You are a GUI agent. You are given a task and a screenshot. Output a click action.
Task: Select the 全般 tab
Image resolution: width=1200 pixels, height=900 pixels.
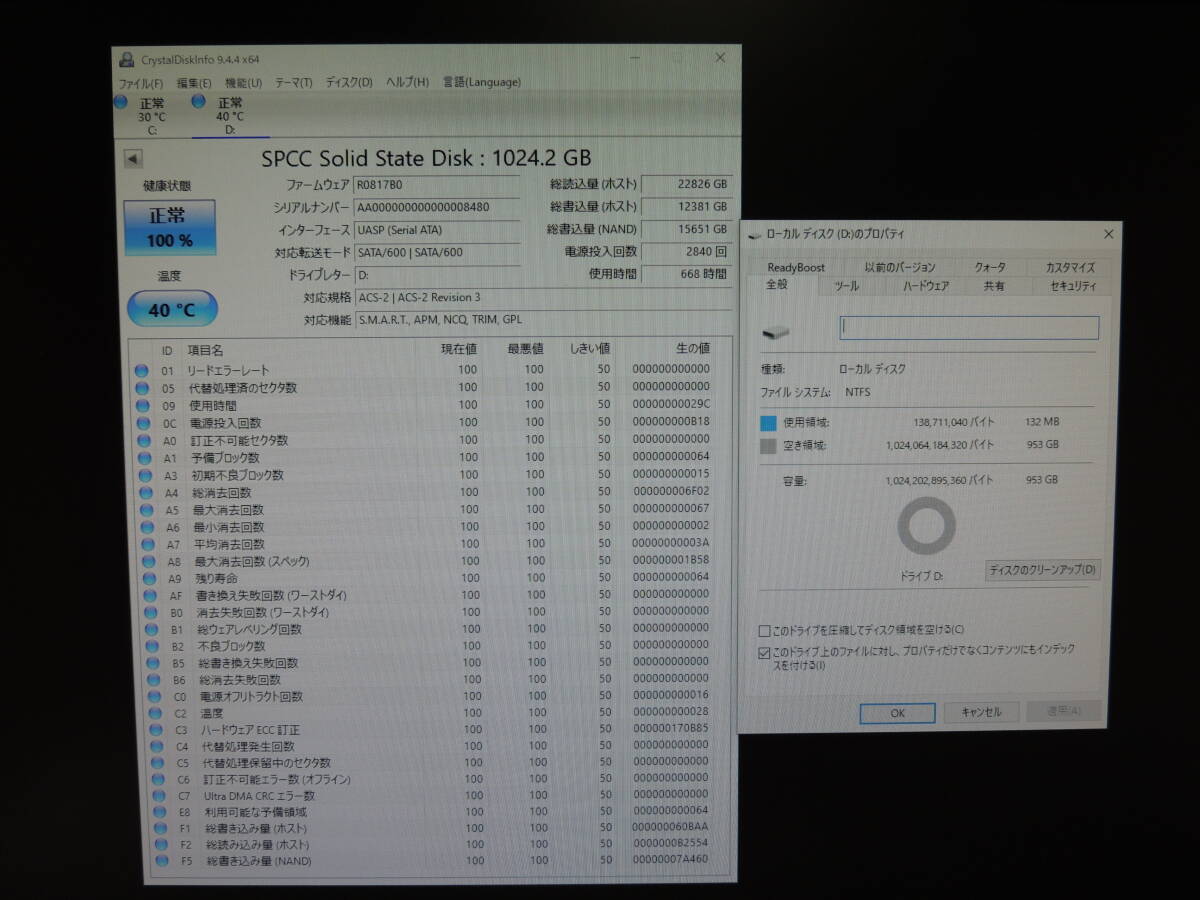[777, 285]
